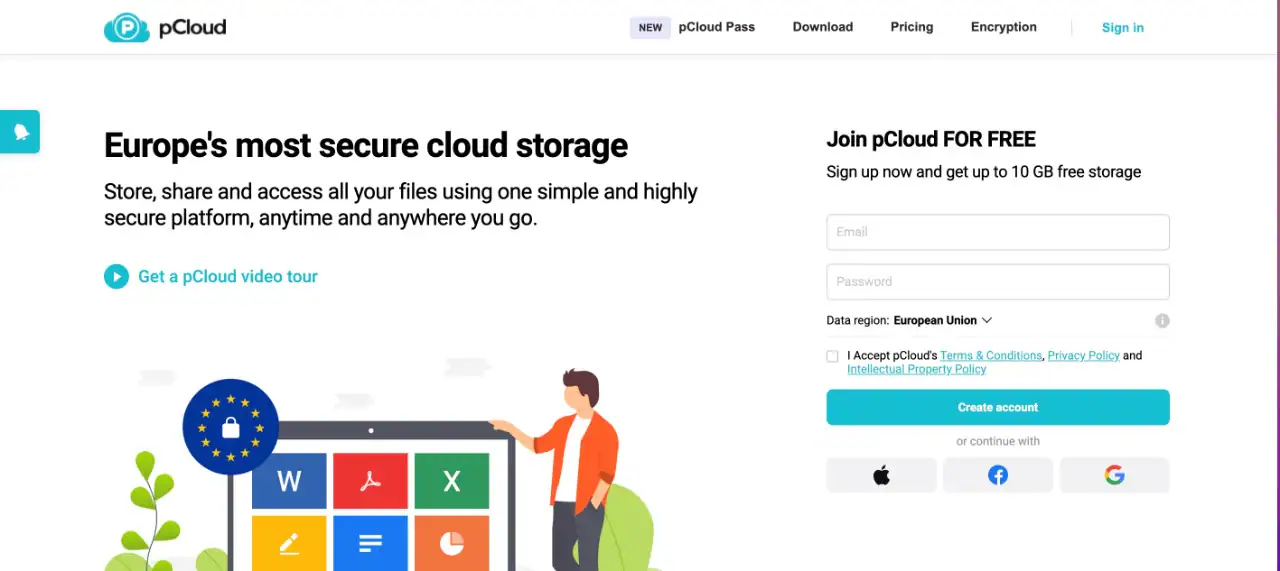Viewport: 1280px width, 571px height.
Task: Continue with Apple sign-up button
Action: (x=881, y=475)
